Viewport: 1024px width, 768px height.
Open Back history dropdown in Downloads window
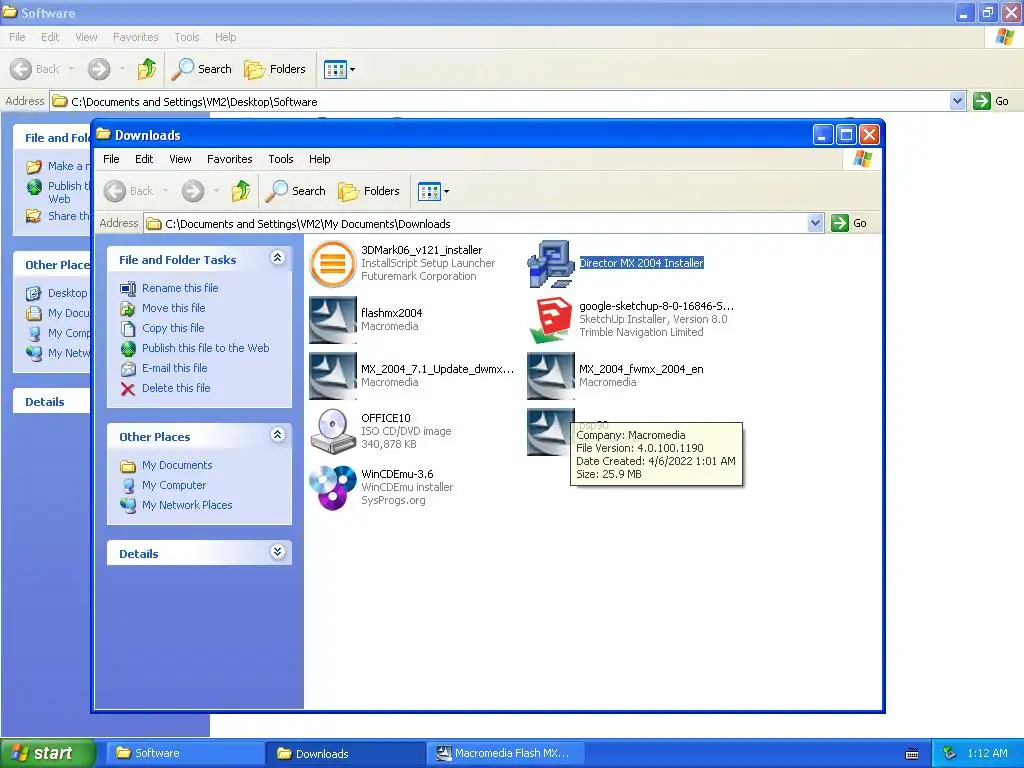point(165,191)
